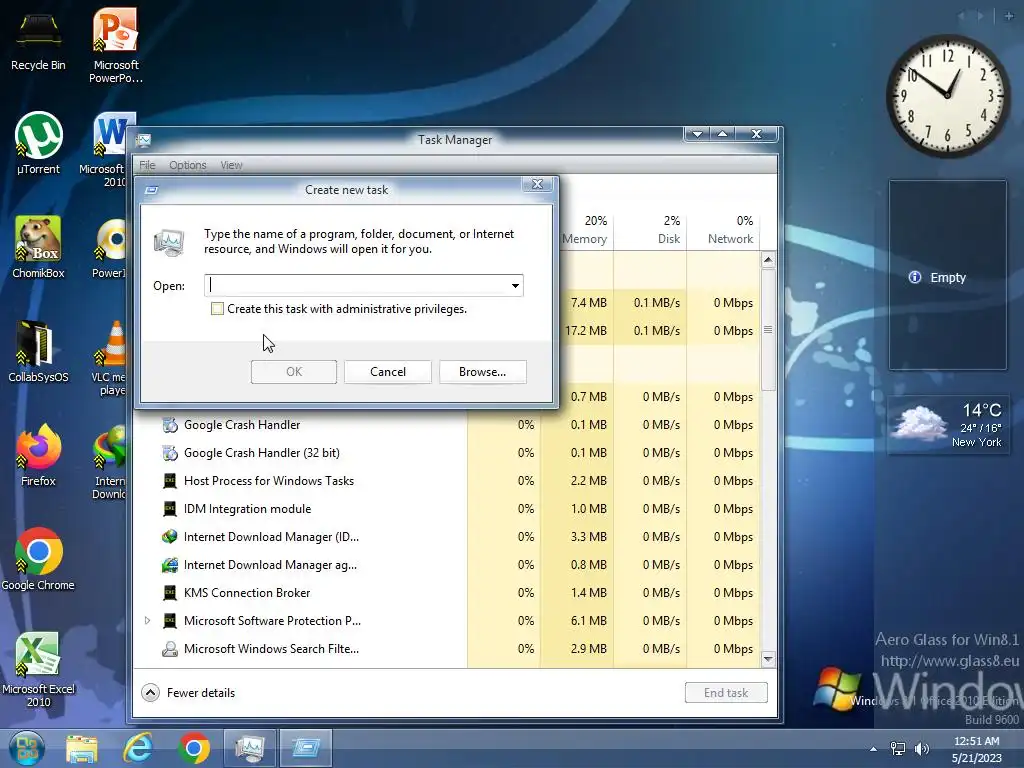Image resolution: width=1024 pixels, height=768 pixels.
Task: Click the Internet Download Manager agent process icon
Action: (170, 565)
